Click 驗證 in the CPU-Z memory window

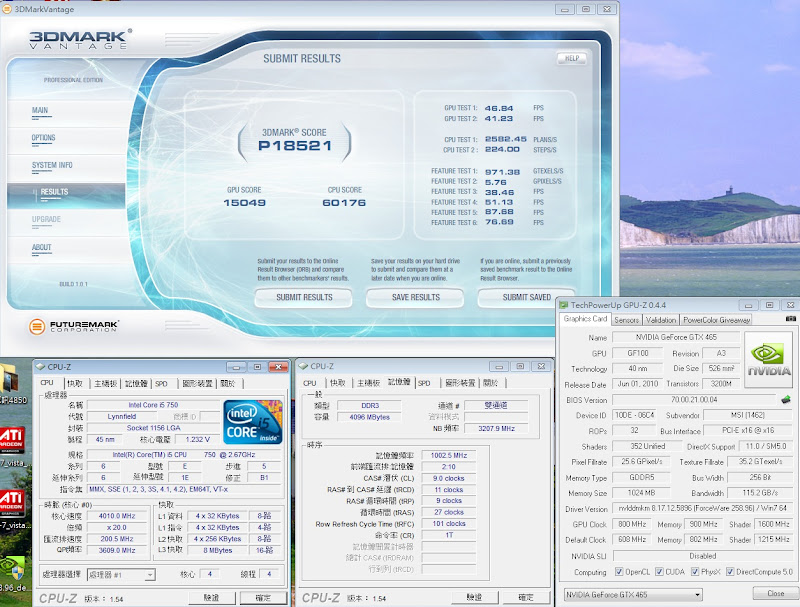point(474,597)
